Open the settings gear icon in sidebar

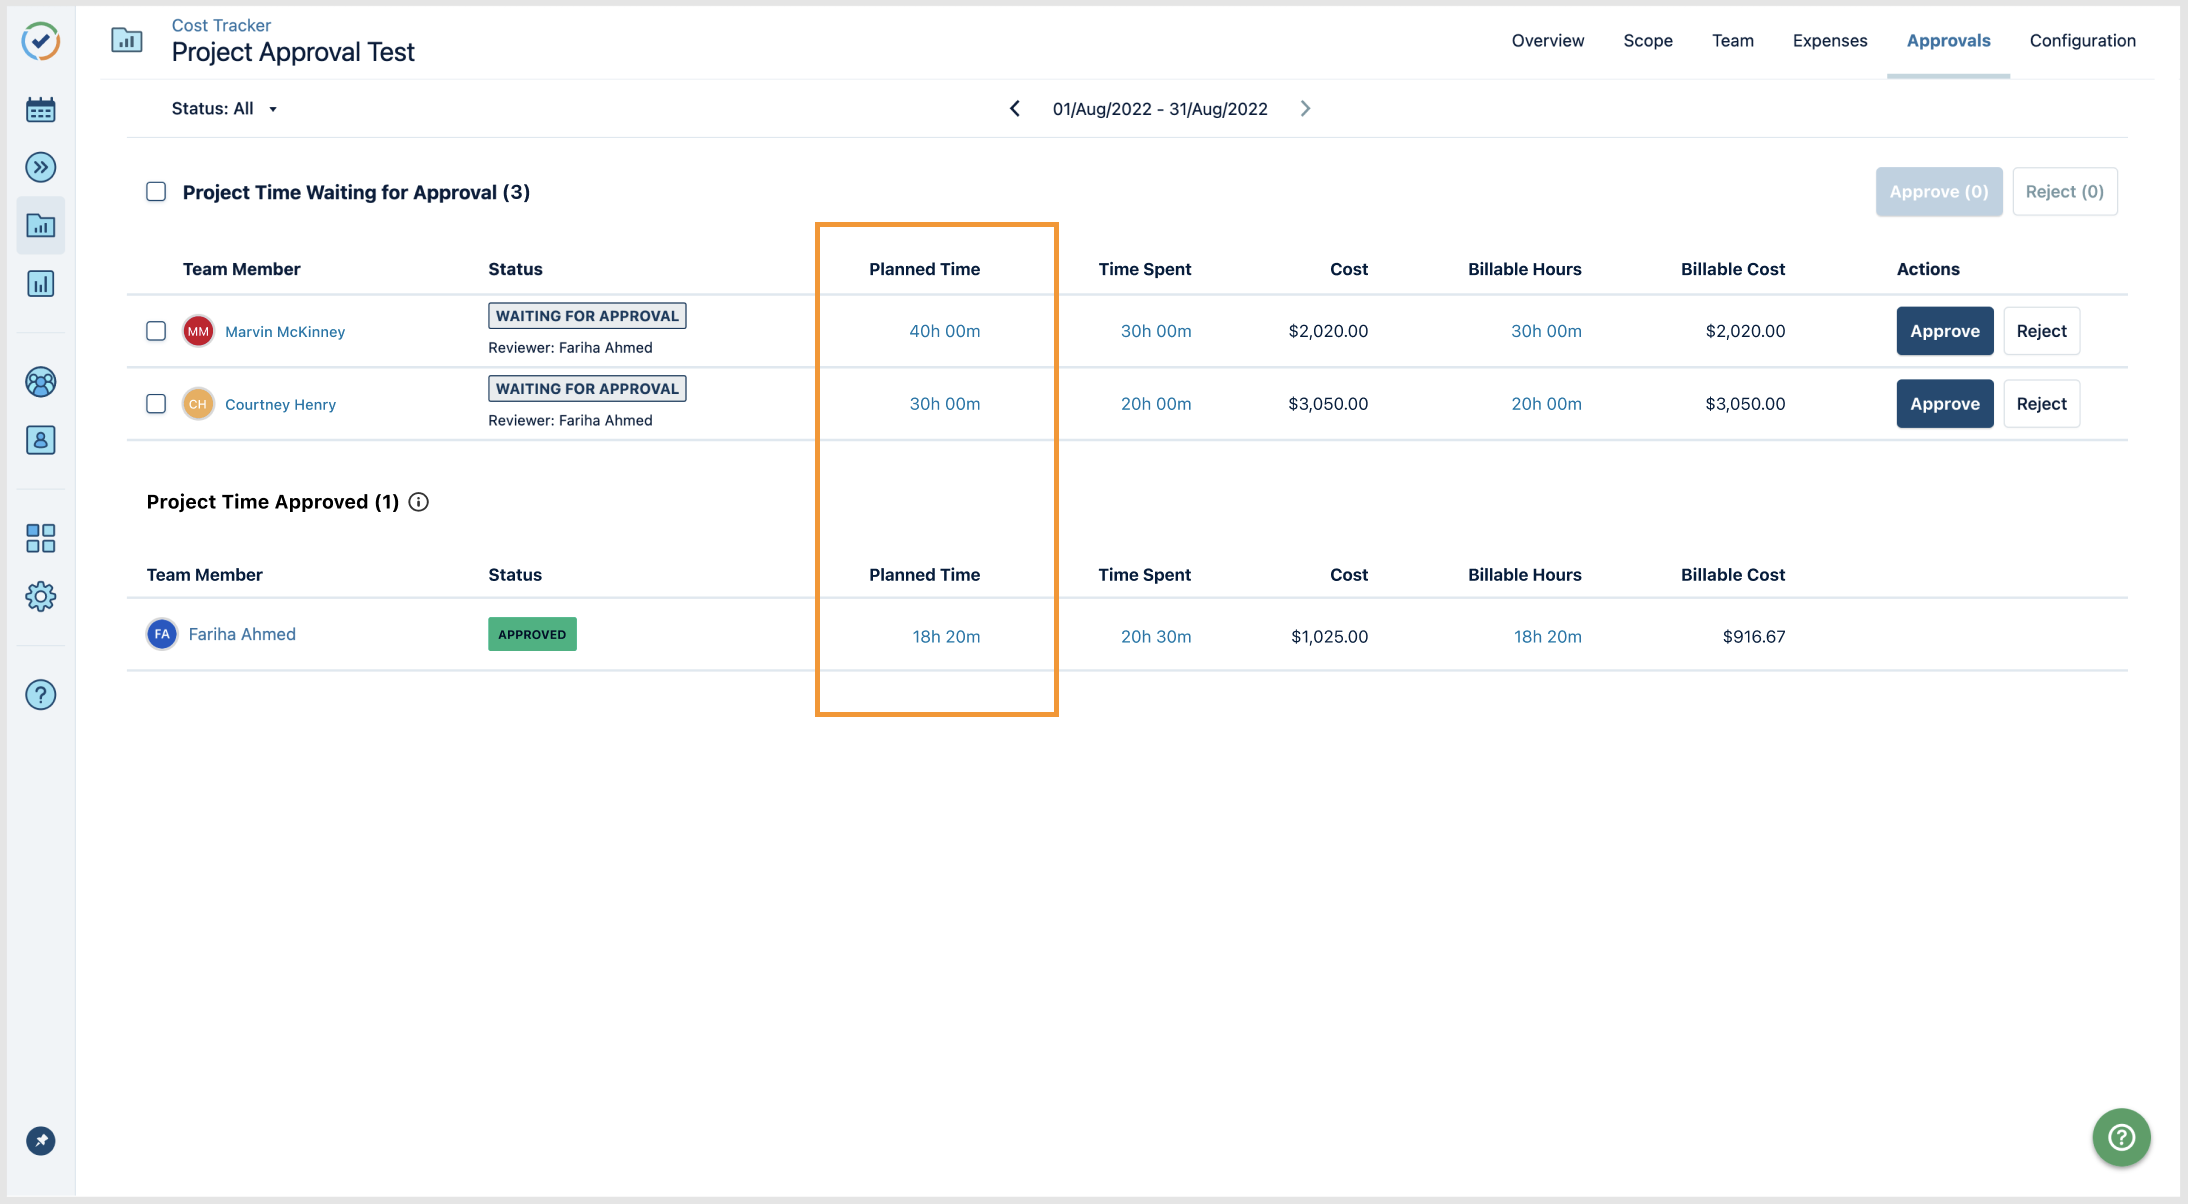tap(40, 597)
